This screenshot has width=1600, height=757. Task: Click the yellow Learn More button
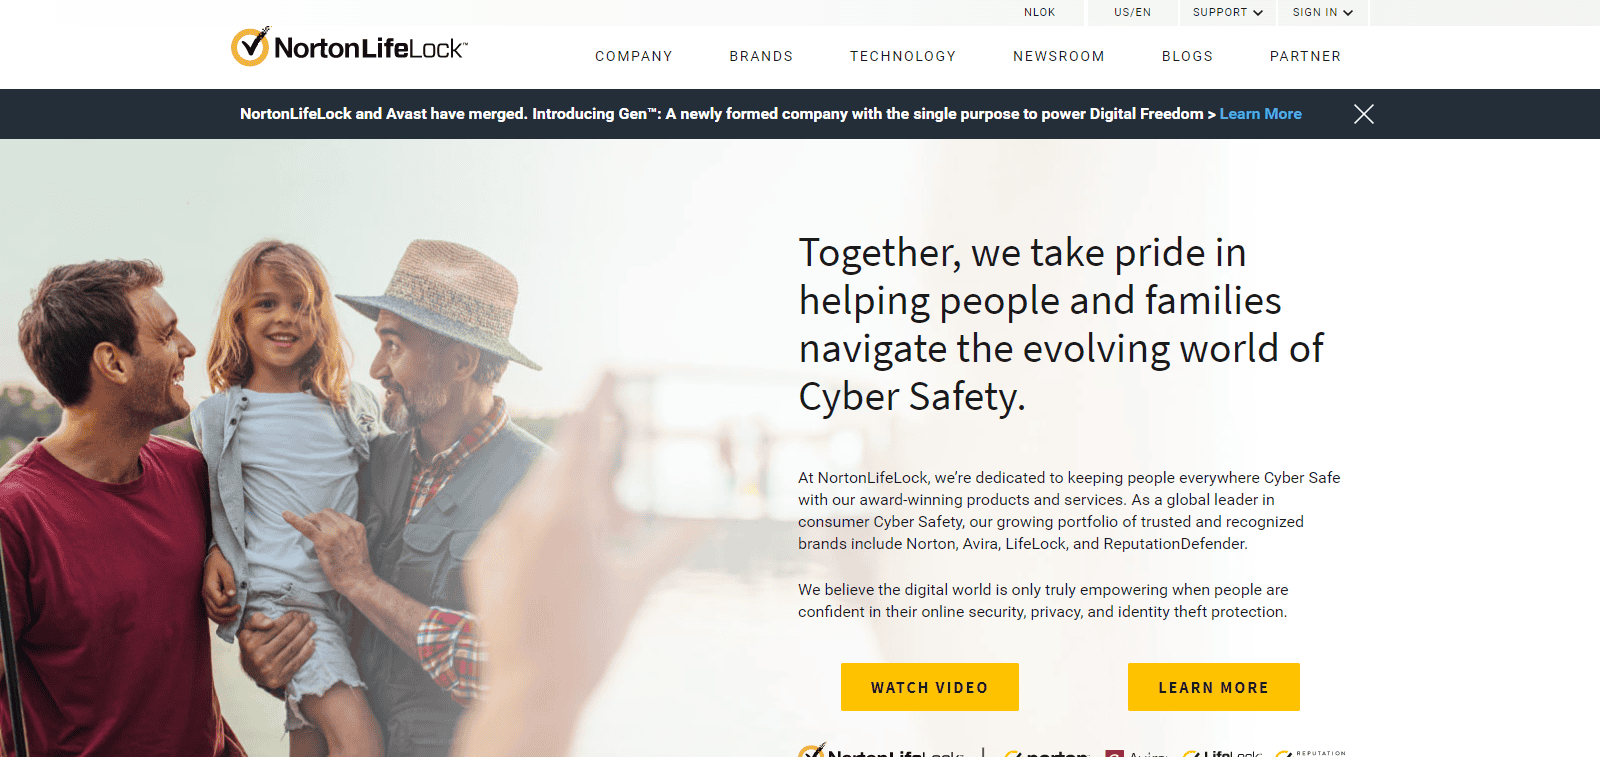tap(1214, 687)
